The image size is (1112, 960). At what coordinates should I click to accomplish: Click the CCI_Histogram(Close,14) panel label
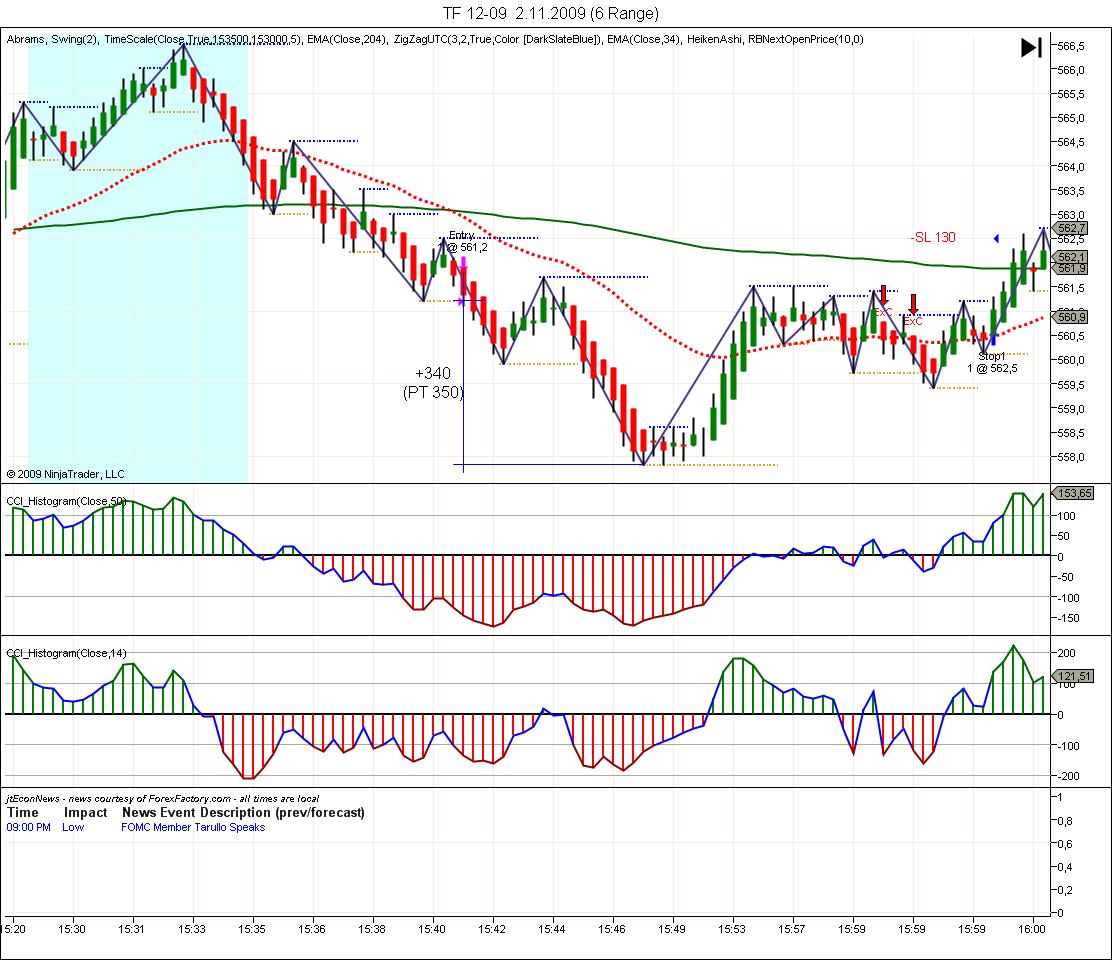(67, 653)
